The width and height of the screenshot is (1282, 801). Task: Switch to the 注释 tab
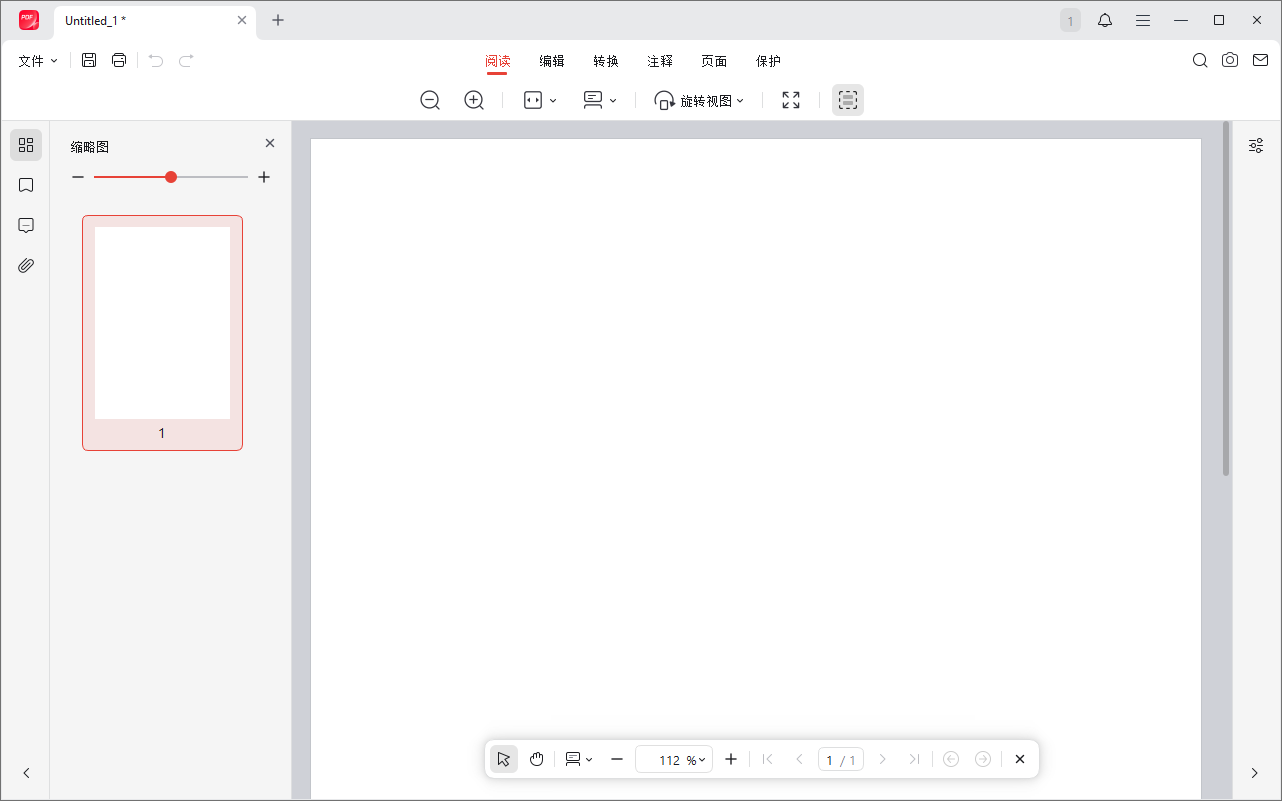[x=660, y=61]
